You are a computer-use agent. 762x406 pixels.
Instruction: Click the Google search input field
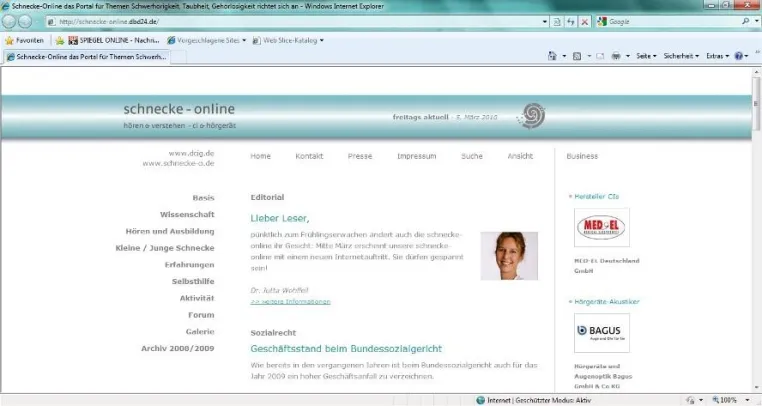tap(673, 21)
